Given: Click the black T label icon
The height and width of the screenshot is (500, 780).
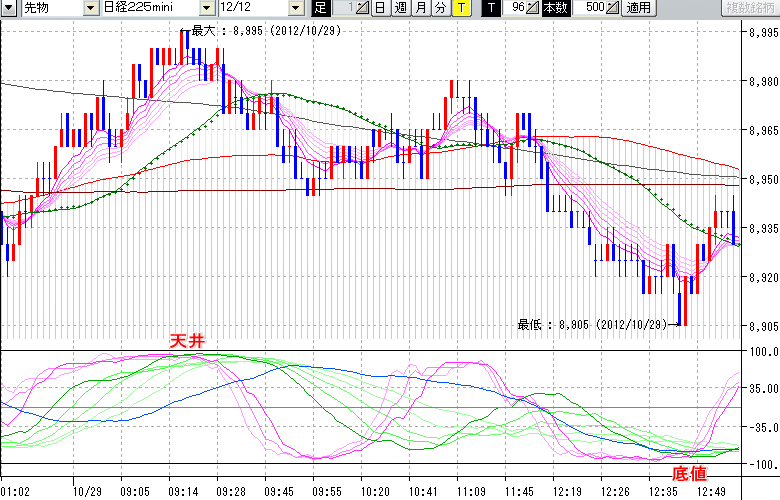Looking at the screenshot, I should click(489, 8).
